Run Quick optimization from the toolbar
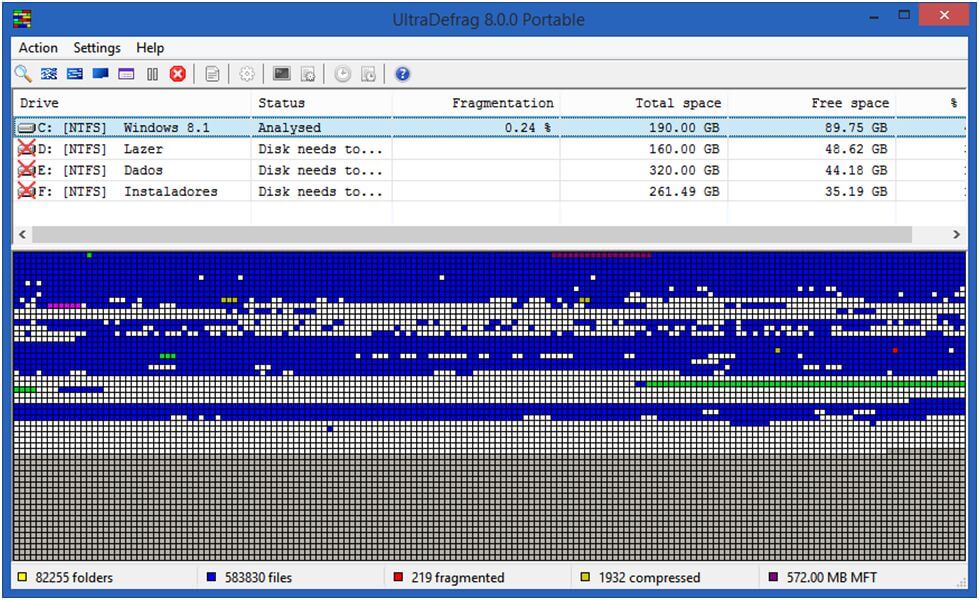Image resolution: width=979 pixels, height=600 pixels. (75, 74)
